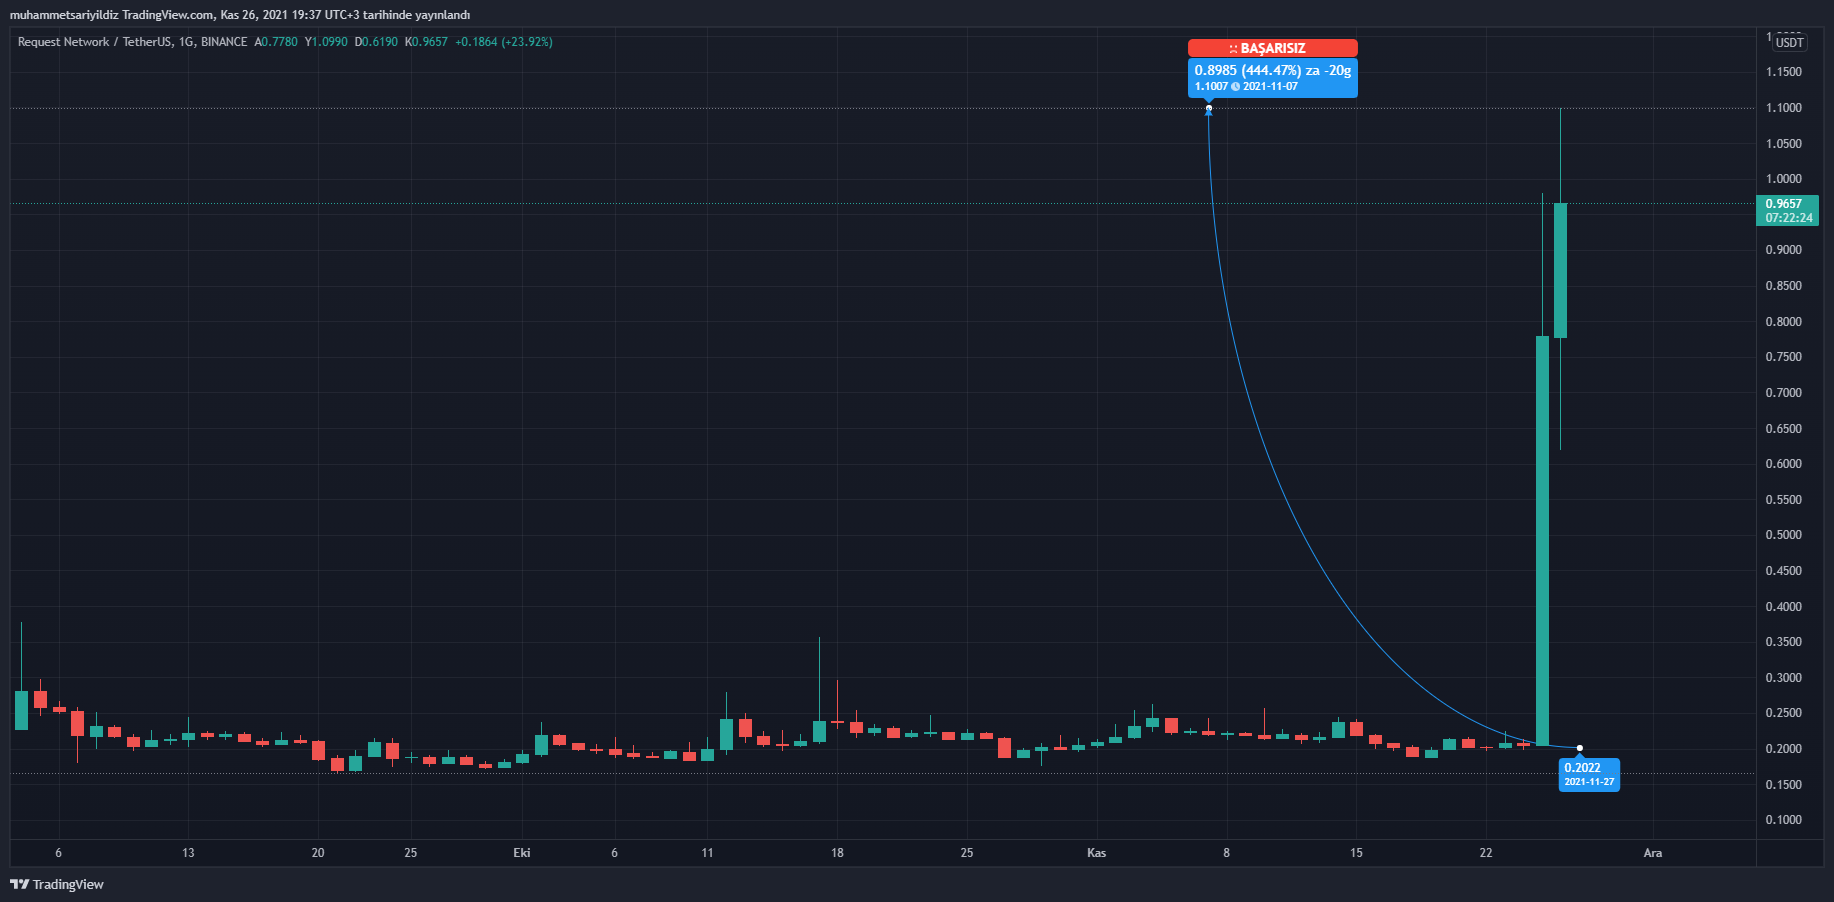Click the 'Eki' month marker on time axis

(521, 853)
